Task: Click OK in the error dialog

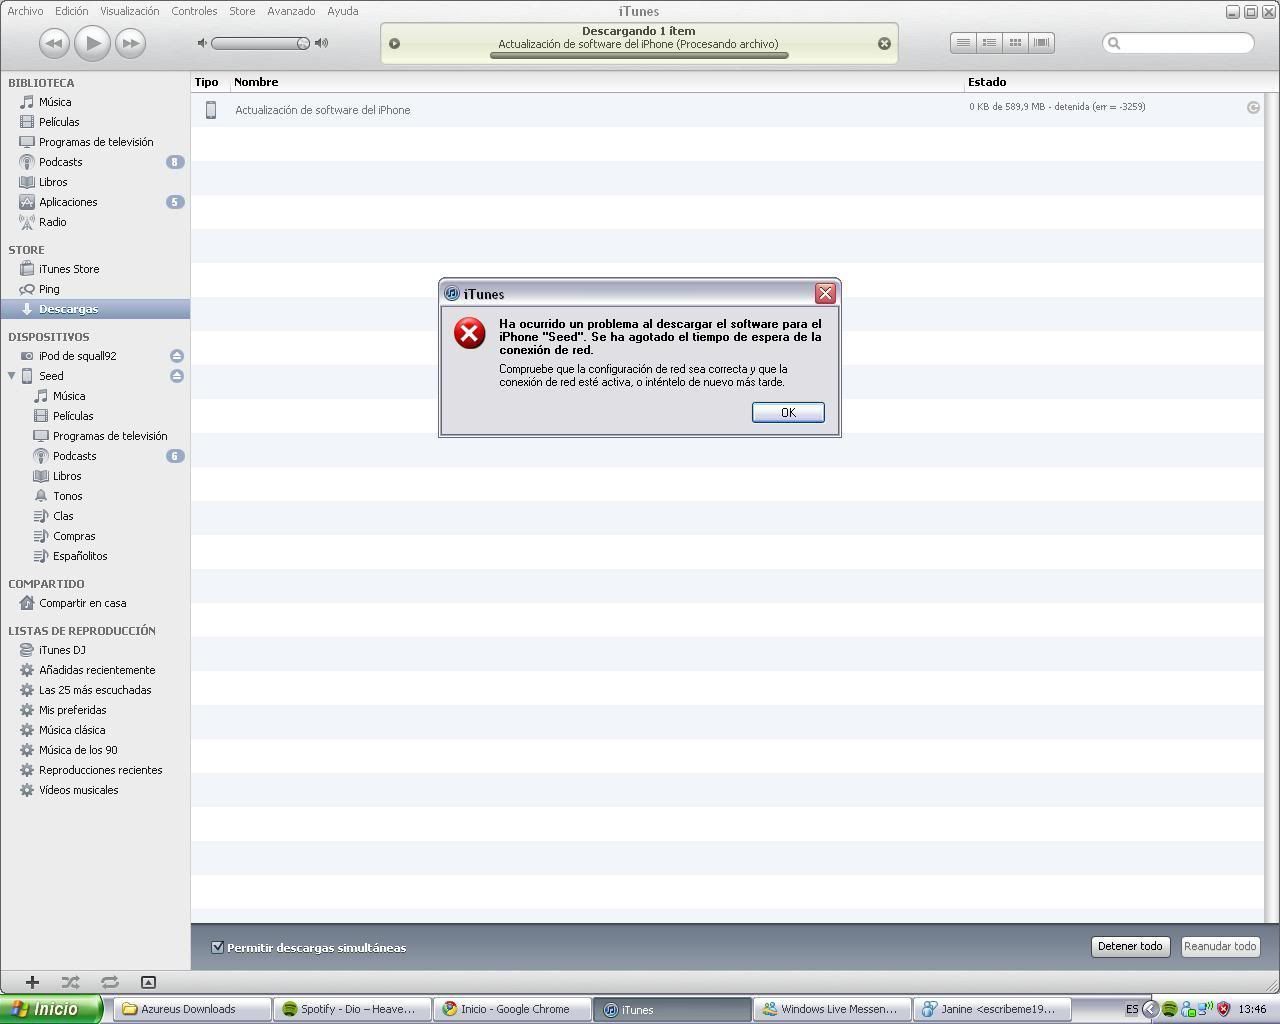Action: [788, 413]
